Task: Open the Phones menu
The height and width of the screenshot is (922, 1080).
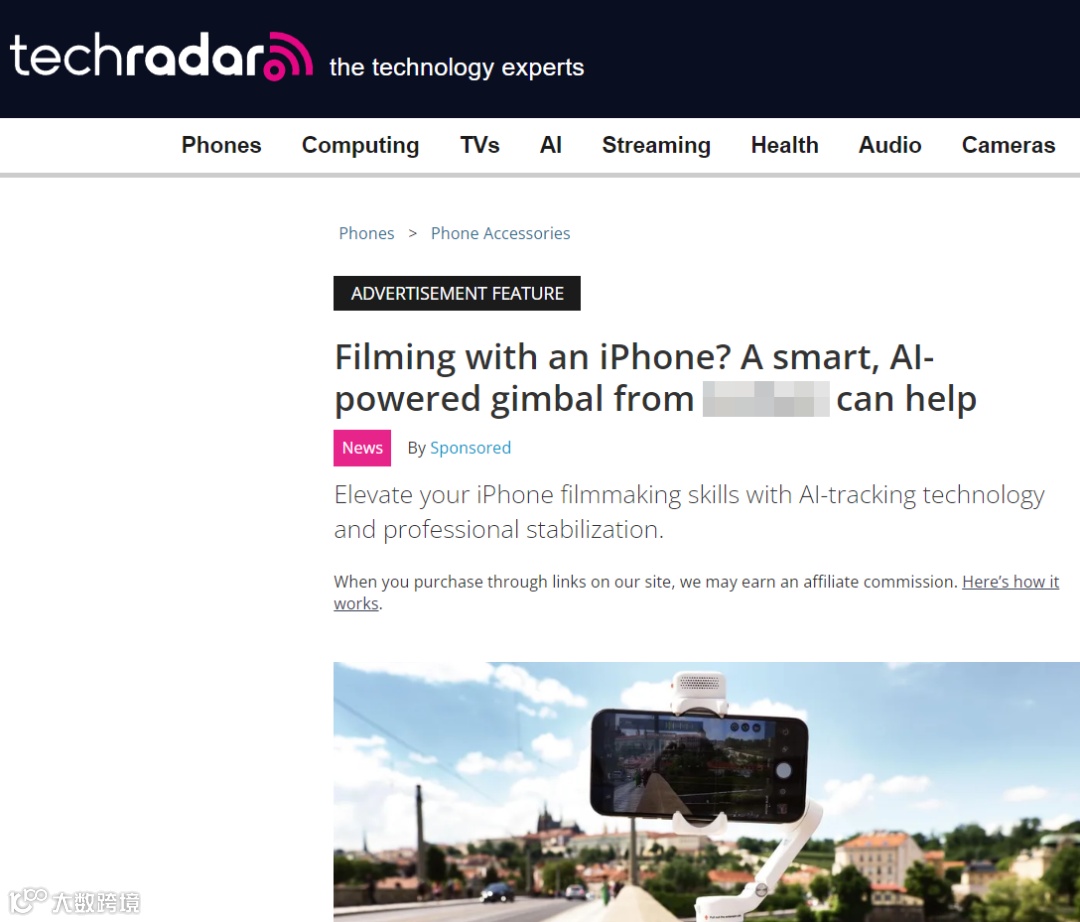Action: [221, 145]
